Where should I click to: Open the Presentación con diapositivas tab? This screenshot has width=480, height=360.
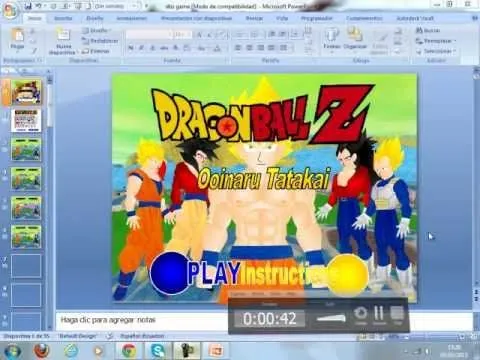coord(196,18)
